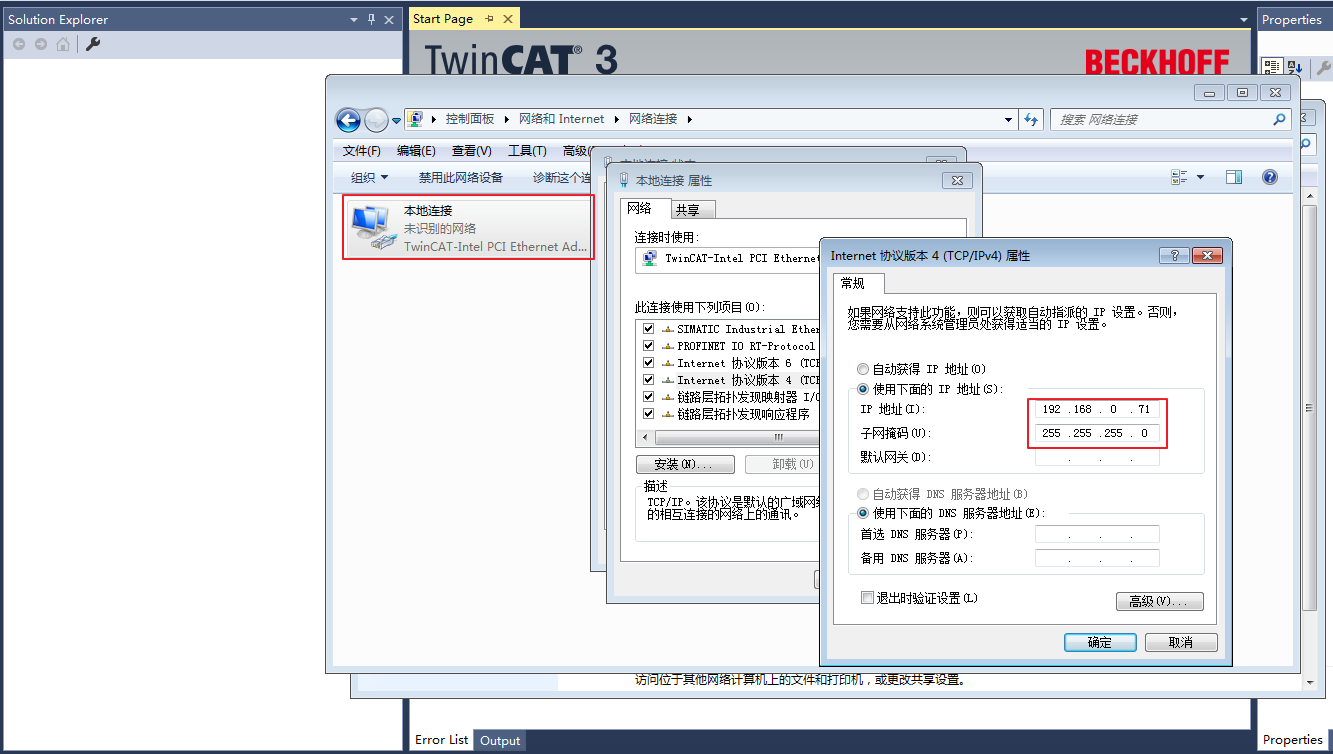Open the document list dropdown arrow

click(x=1244, y=19)
